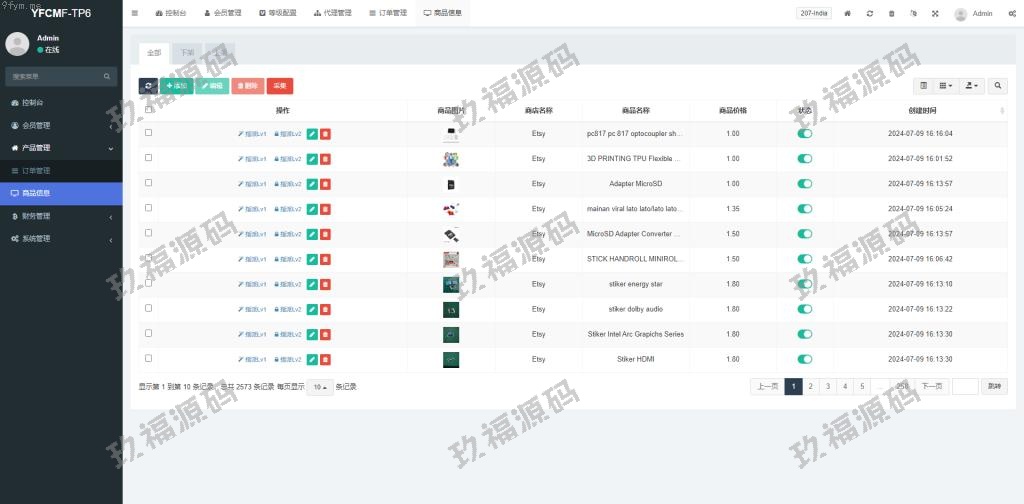
Task: Click the dark refresh button above table
Action: [148, 86]
